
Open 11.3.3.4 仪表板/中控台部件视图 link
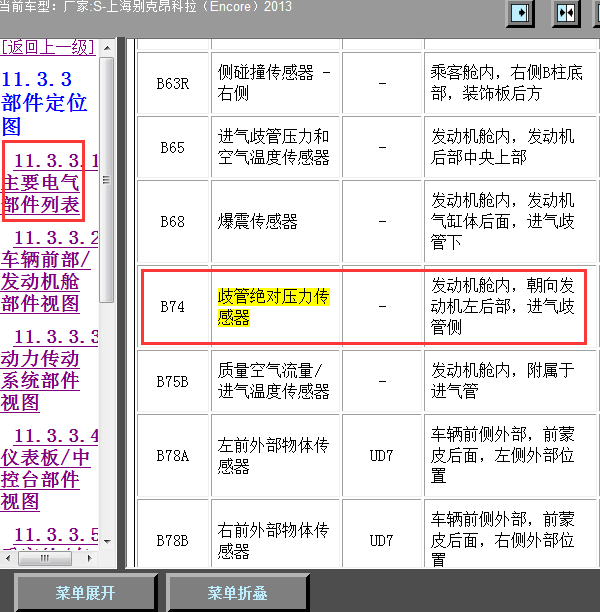[49, 469]
